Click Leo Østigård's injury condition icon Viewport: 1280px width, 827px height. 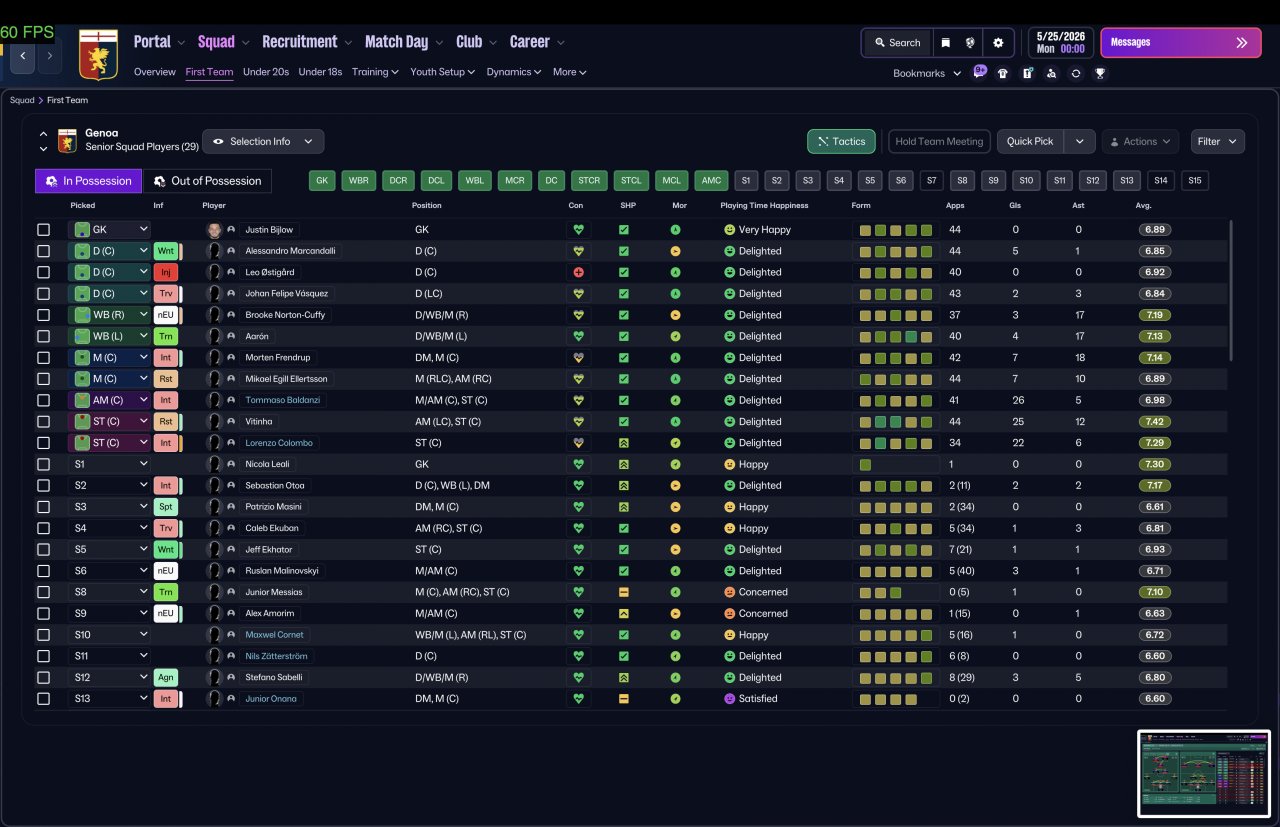(578, 272)
